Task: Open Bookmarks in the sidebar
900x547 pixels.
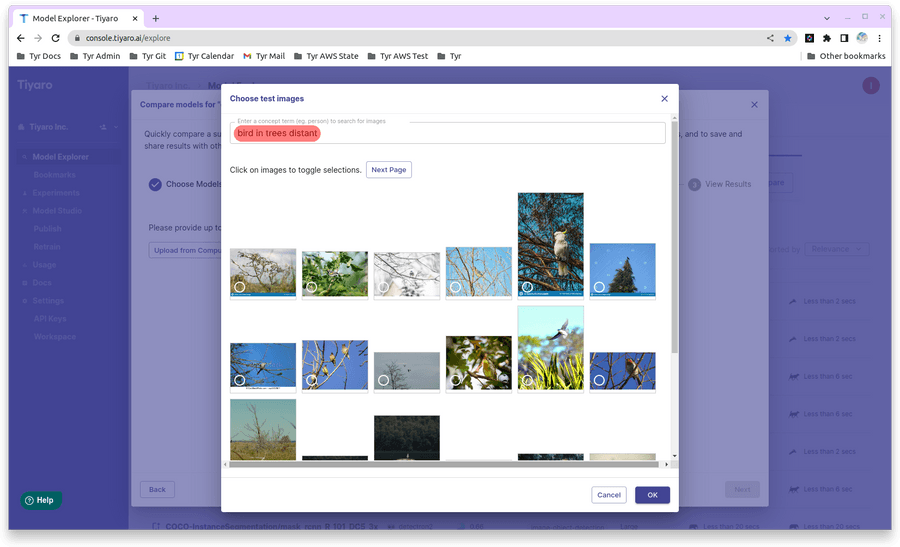Action: pos(55,174)
